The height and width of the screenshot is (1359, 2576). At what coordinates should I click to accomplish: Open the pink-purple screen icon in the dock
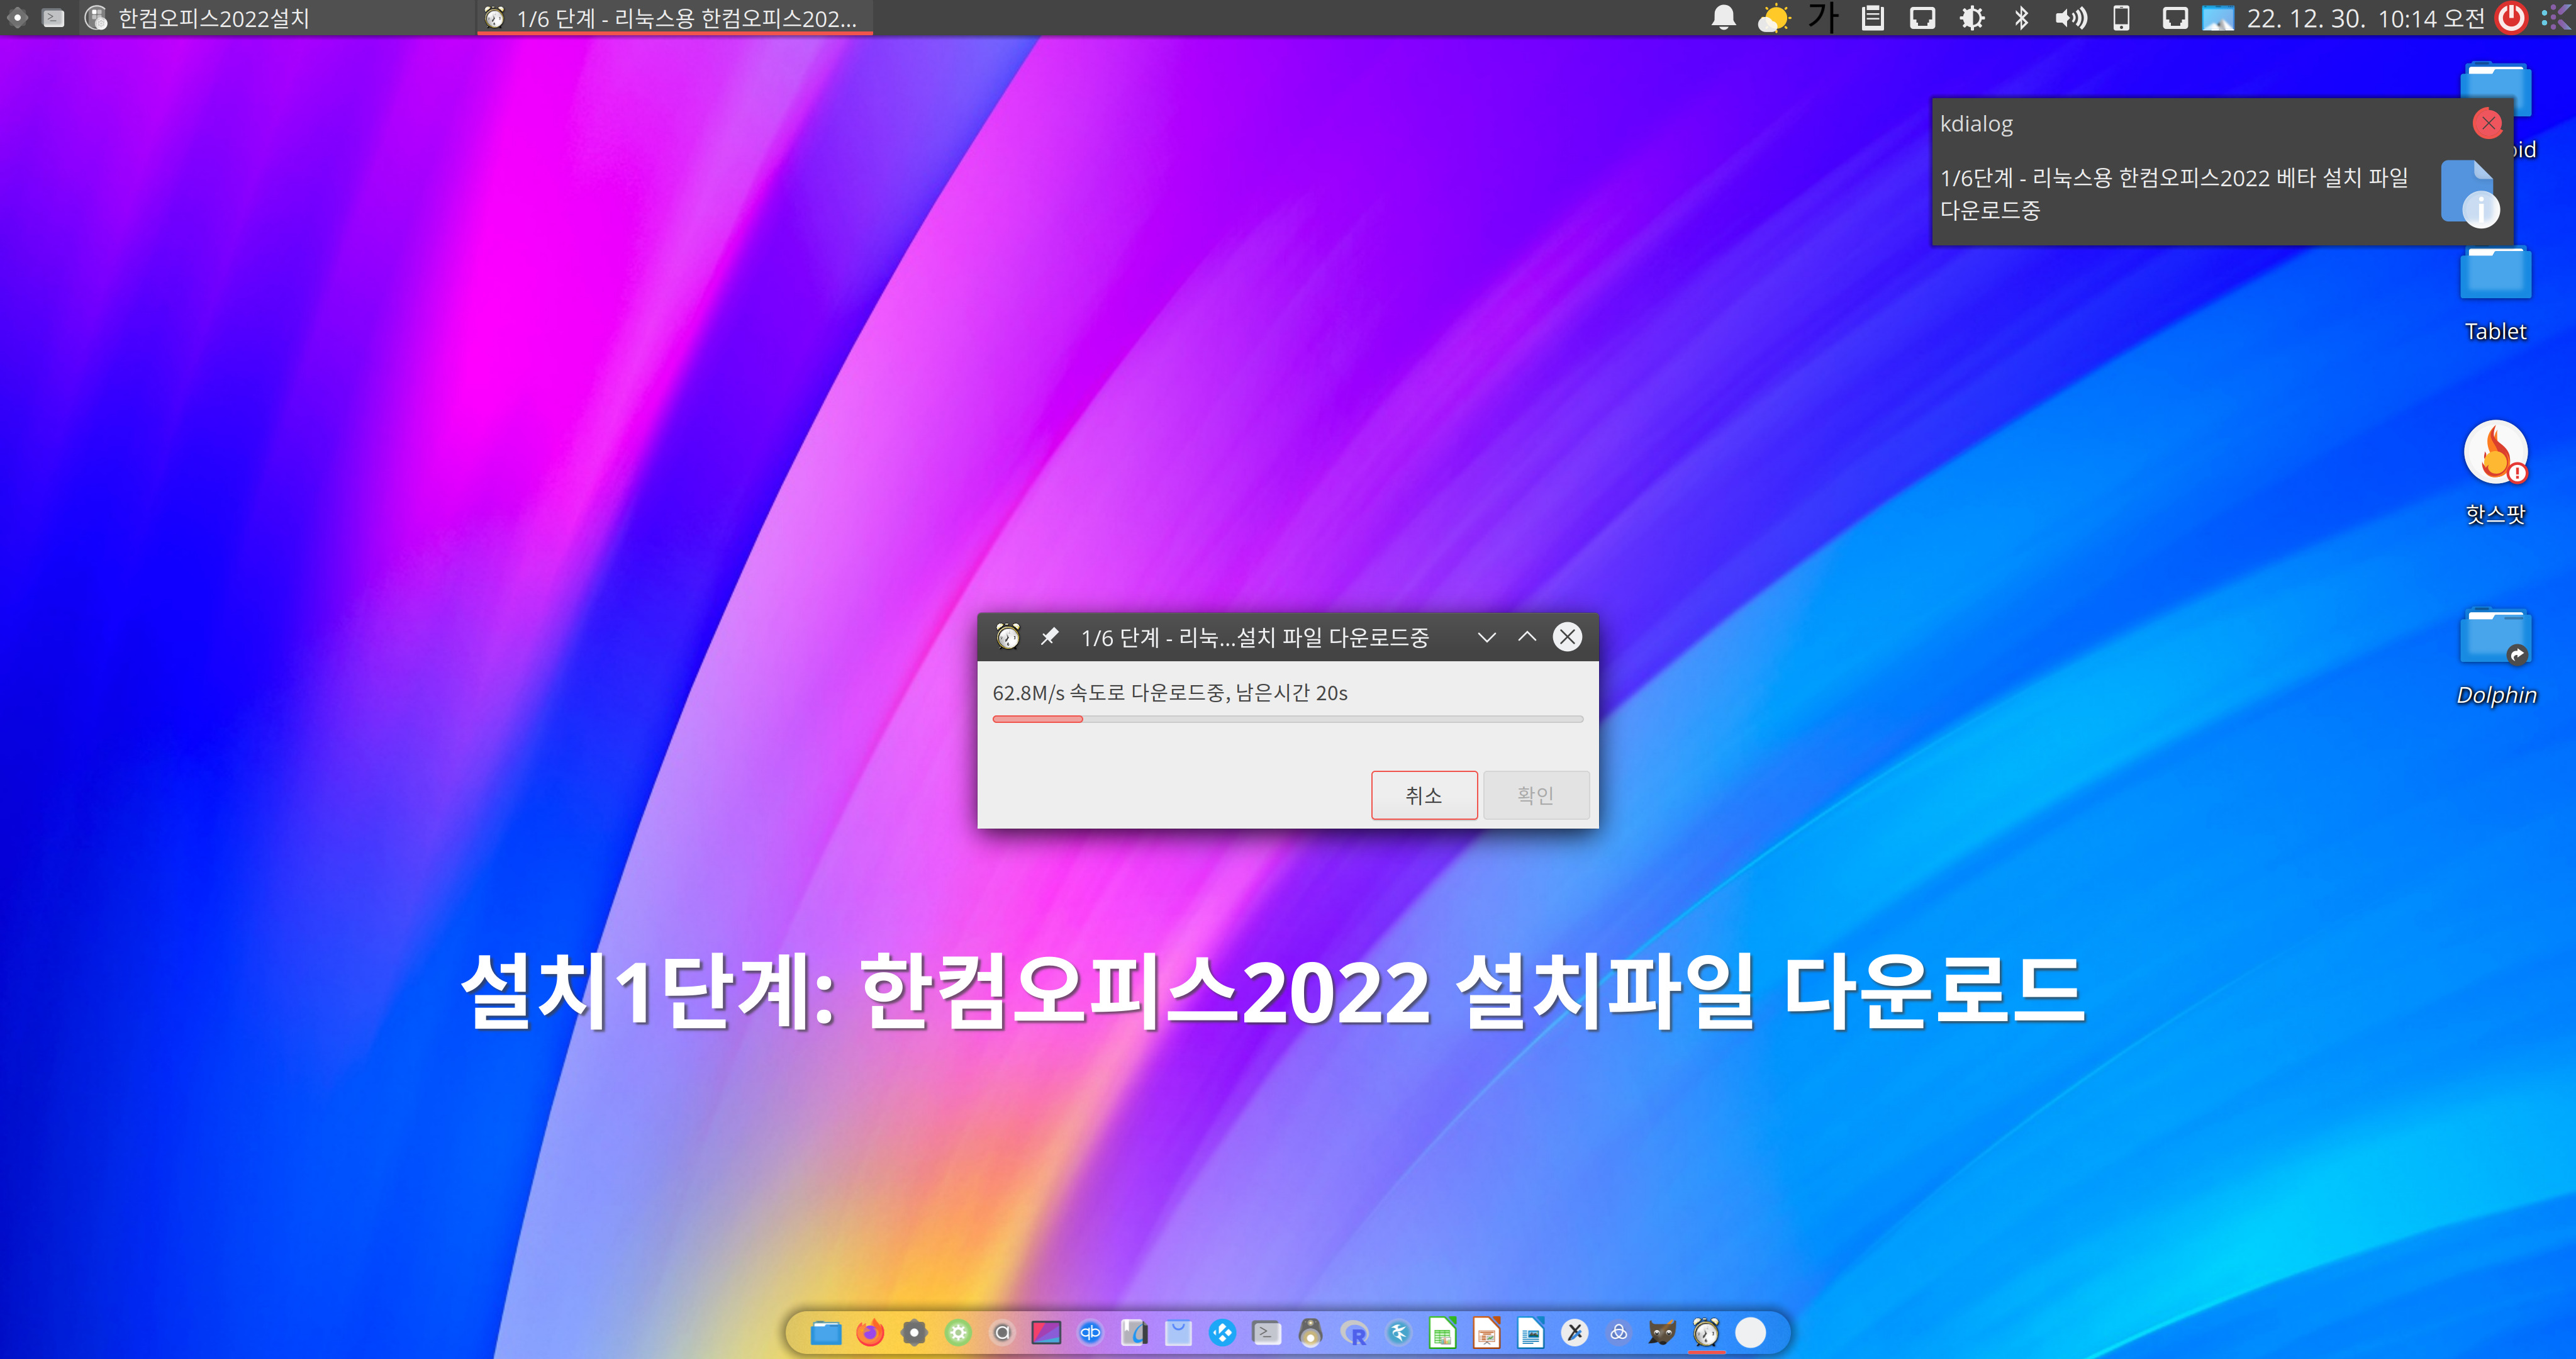(x=1046, y=1332)
